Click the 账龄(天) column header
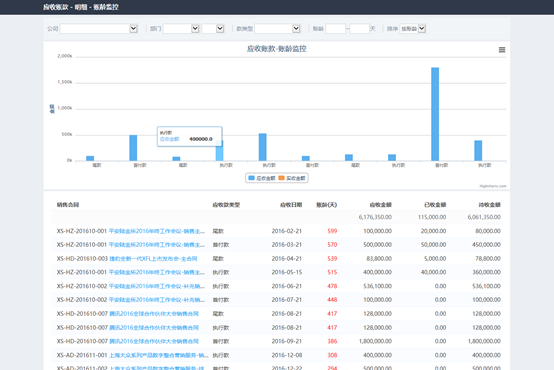The image size is (554, 370). pos(326,205)
